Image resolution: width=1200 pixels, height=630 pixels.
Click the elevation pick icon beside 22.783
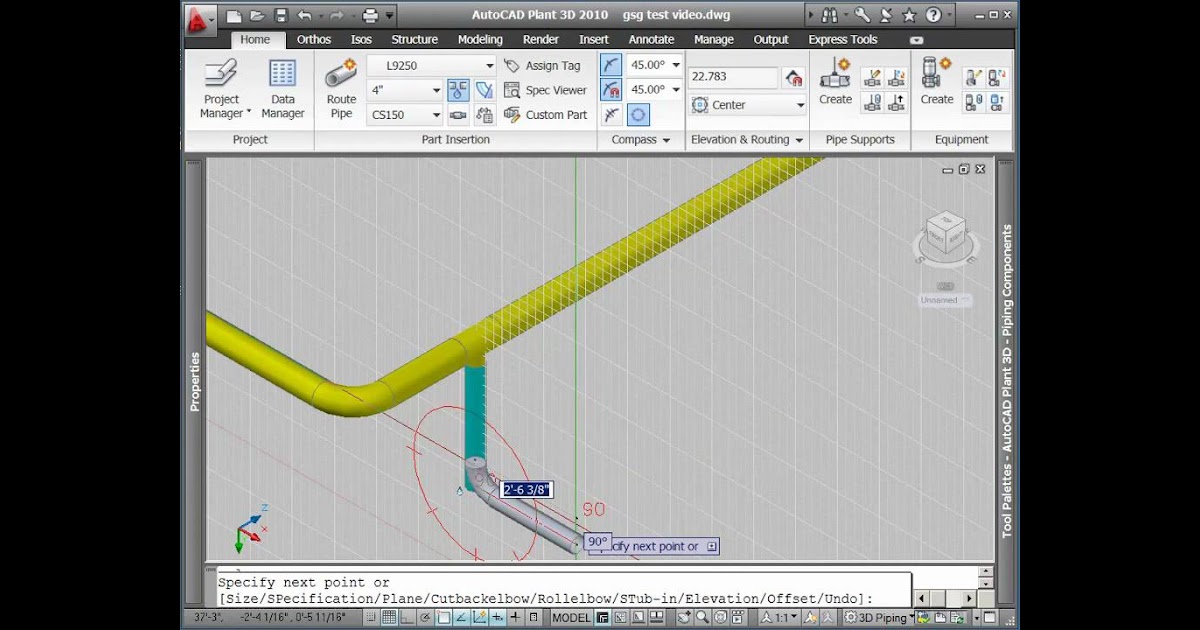coord(794,77)
